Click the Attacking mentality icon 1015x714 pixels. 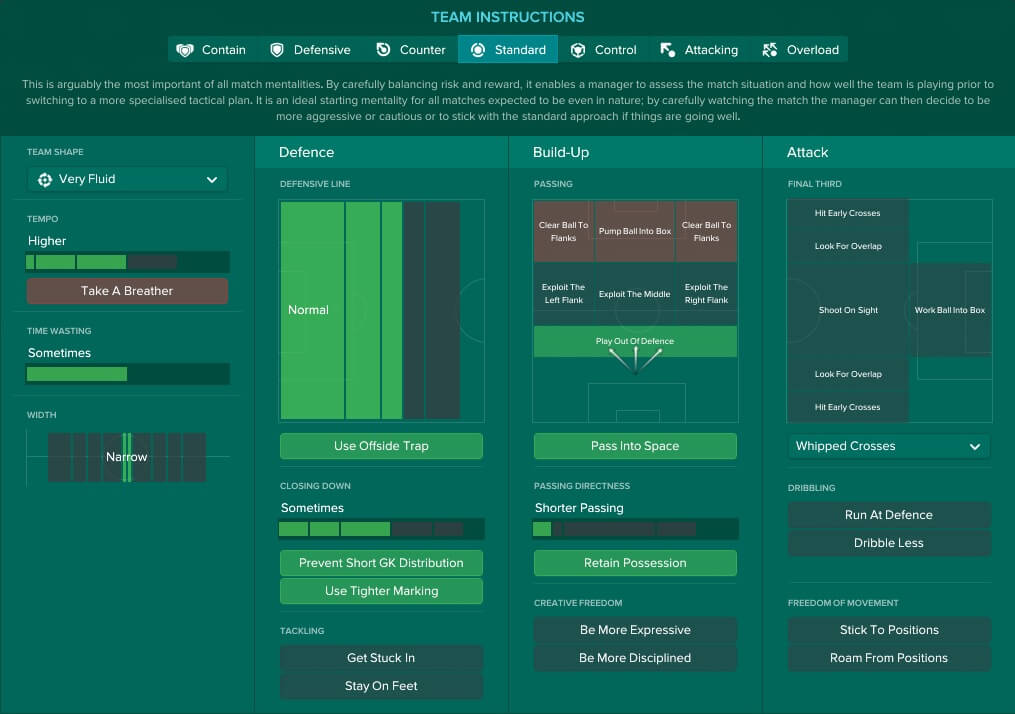pyautogui.click(x=667, y=50)
